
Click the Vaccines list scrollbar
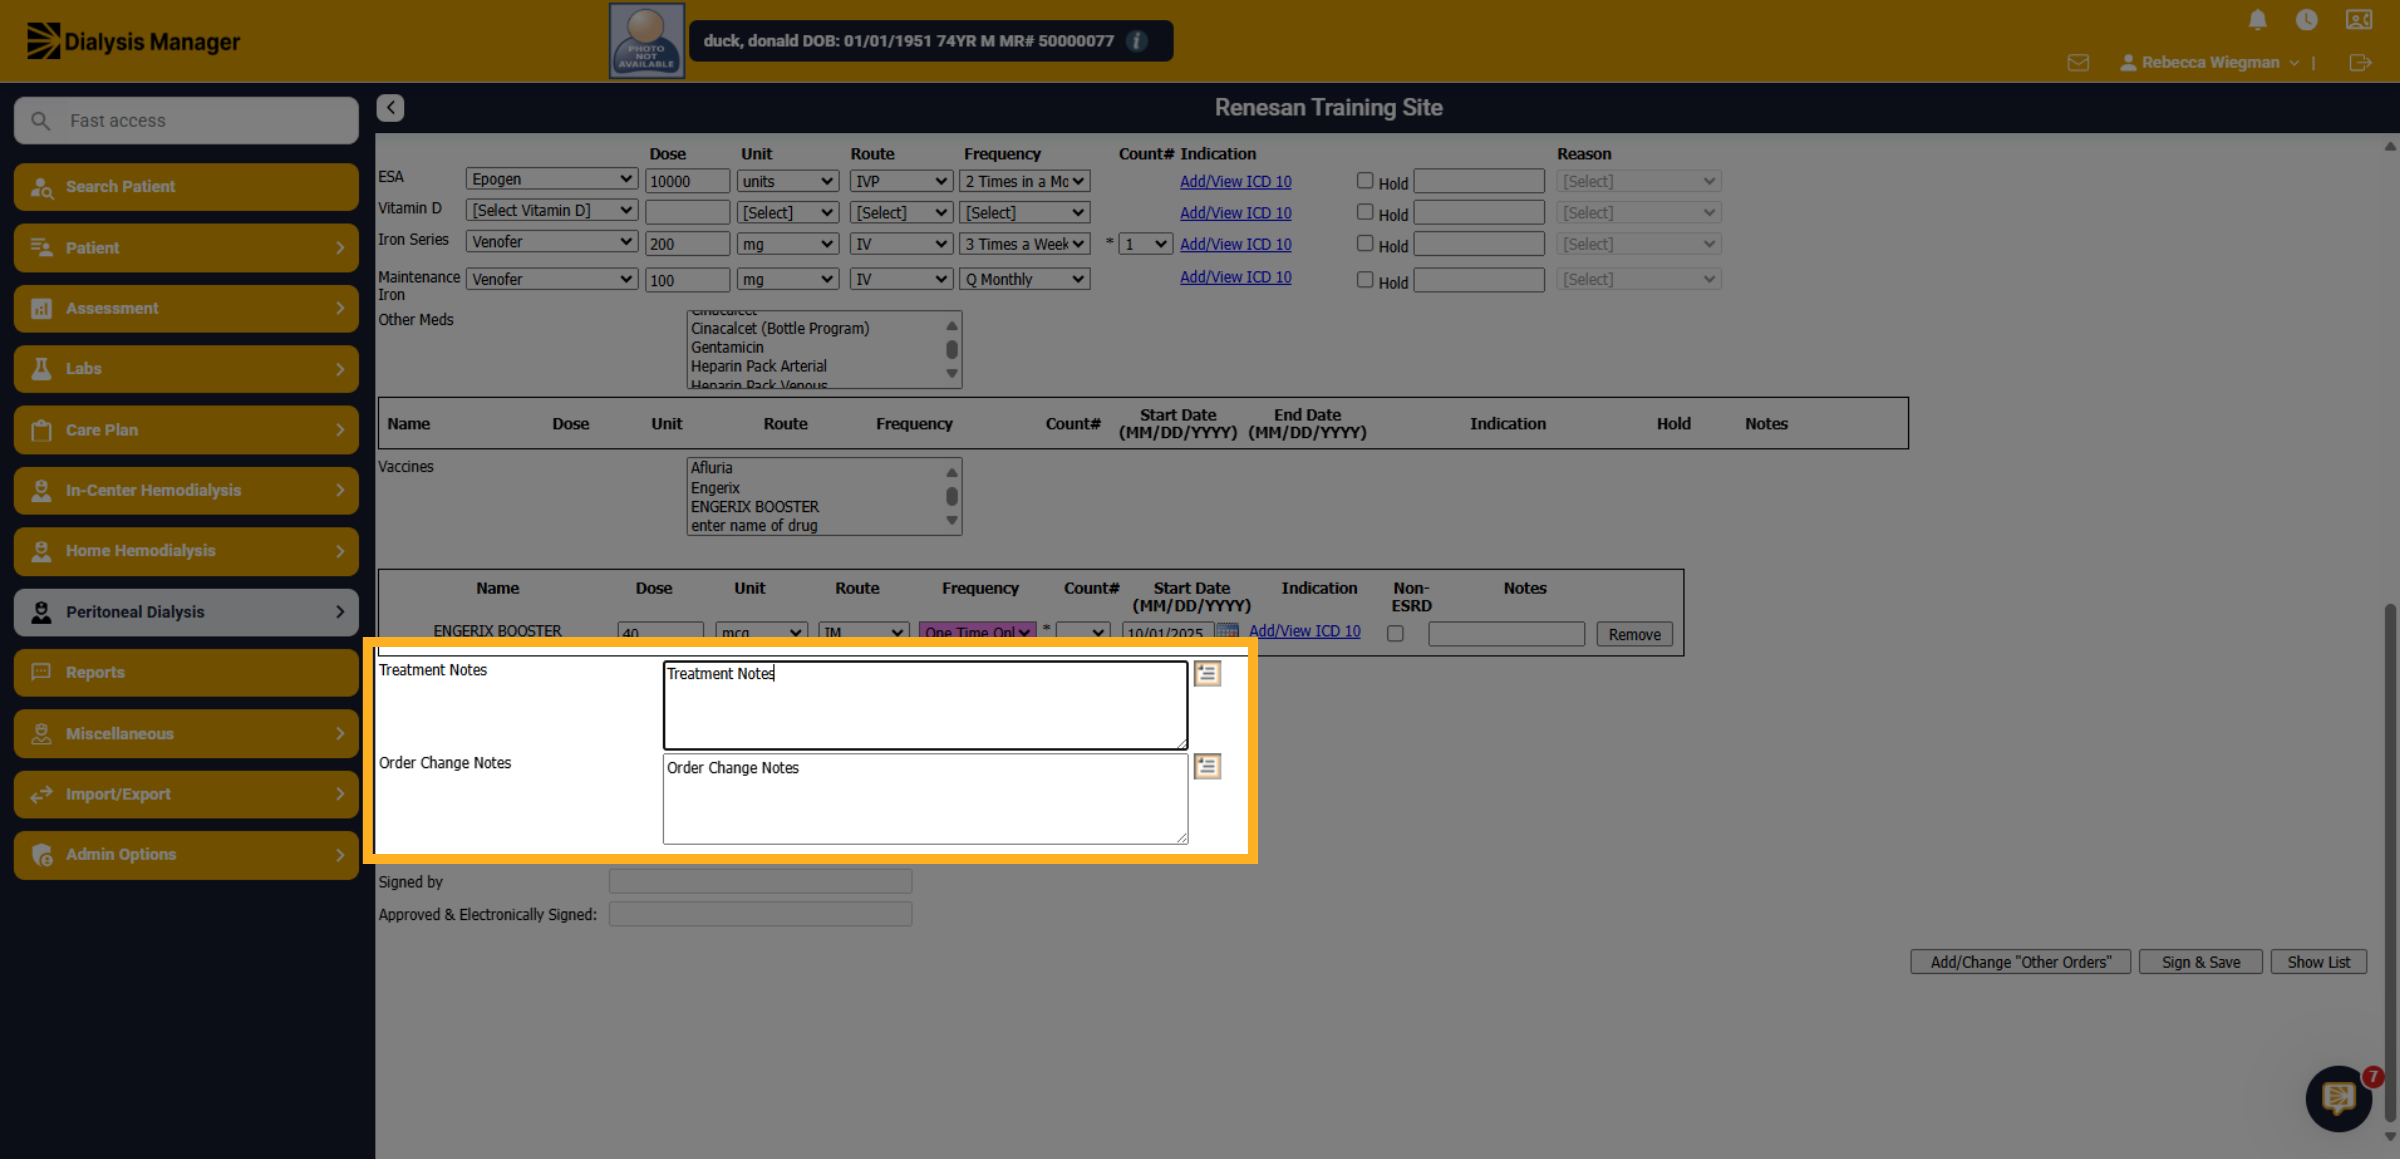952,497
